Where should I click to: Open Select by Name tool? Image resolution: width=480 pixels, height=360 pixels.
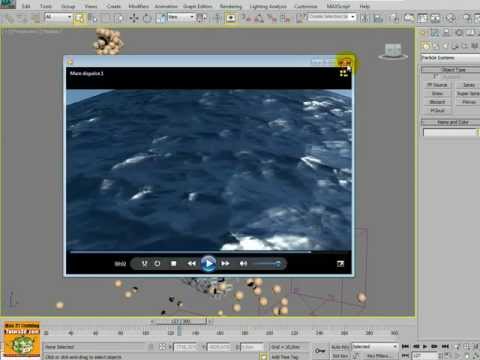tap(92, 18)
